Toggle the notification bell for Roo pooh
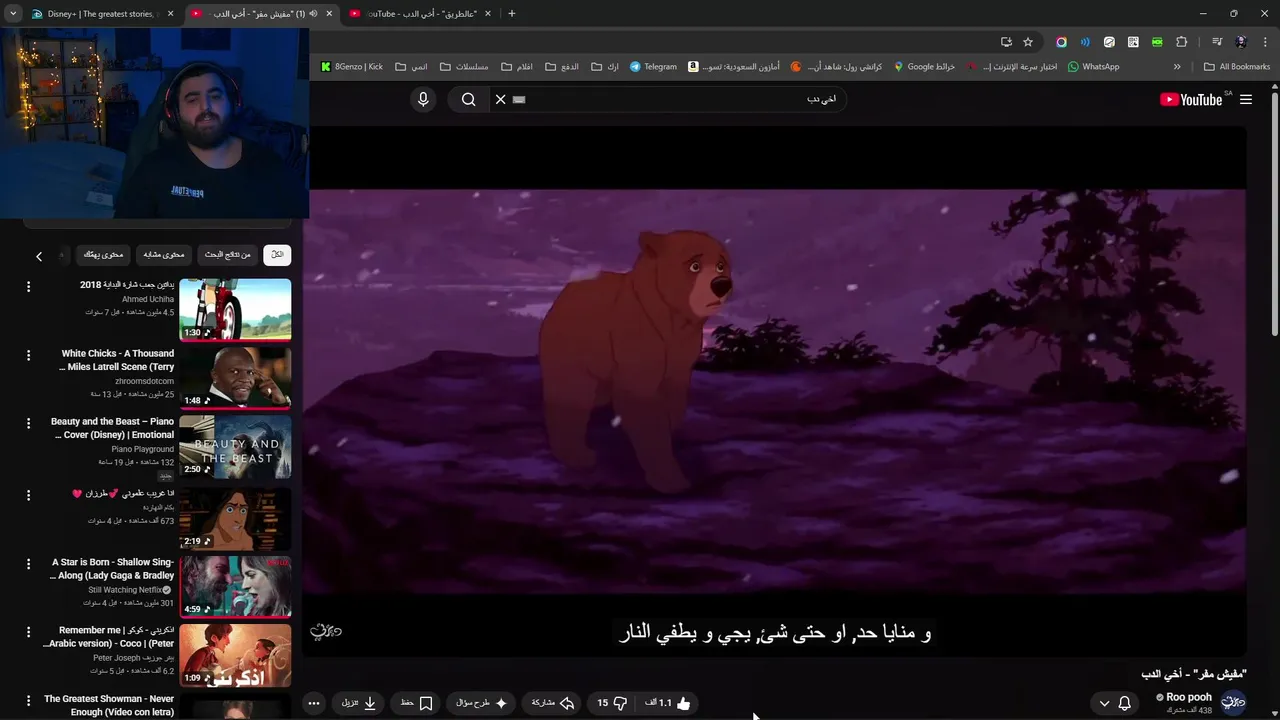This screenshot has width=1280, height=720. pos(1124,703)
